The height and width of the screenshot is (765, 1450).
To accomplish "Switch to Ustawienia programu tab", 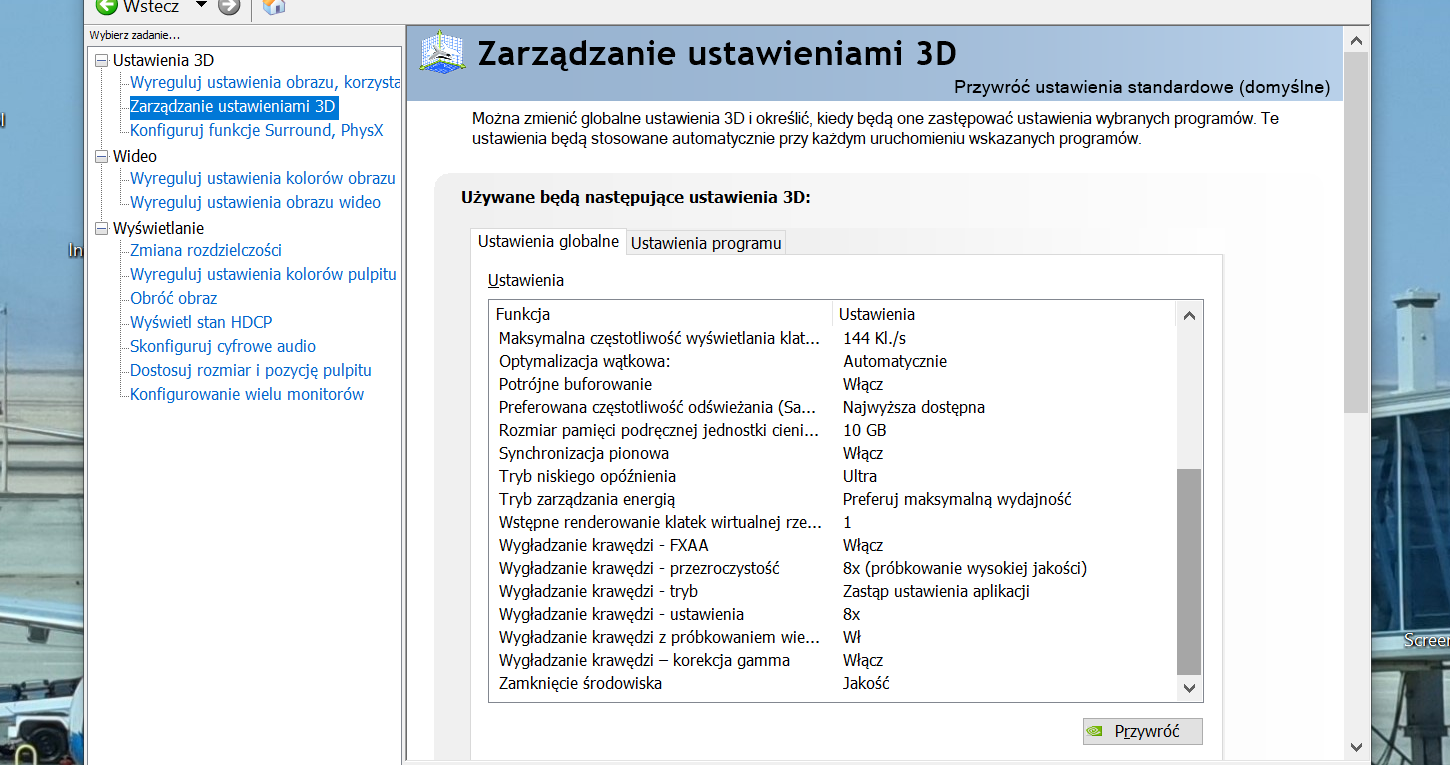I will pos(706,243).
